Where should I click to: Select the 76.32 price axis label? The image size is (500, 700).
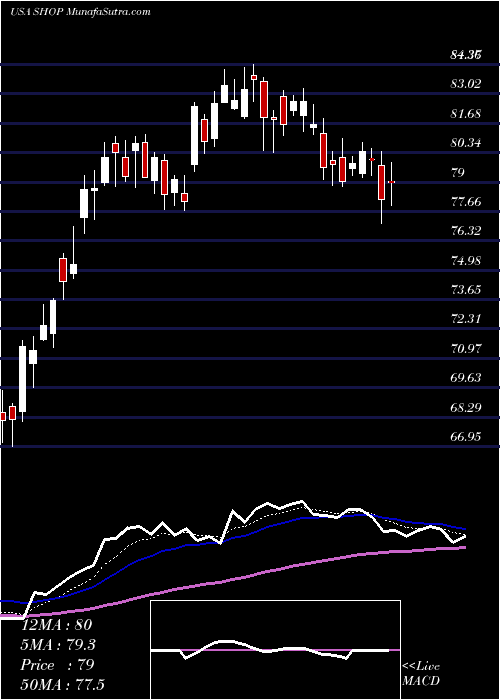click(466, 231)
